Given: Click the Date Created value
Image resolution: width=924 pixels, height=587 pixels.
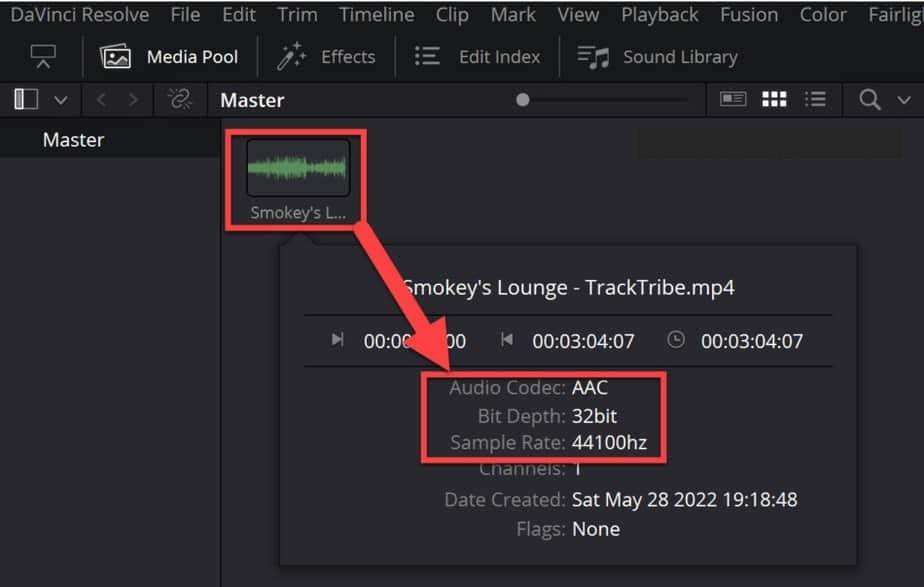Looking at the screenshot, I should pyautogui.click(x=684, y=500).
